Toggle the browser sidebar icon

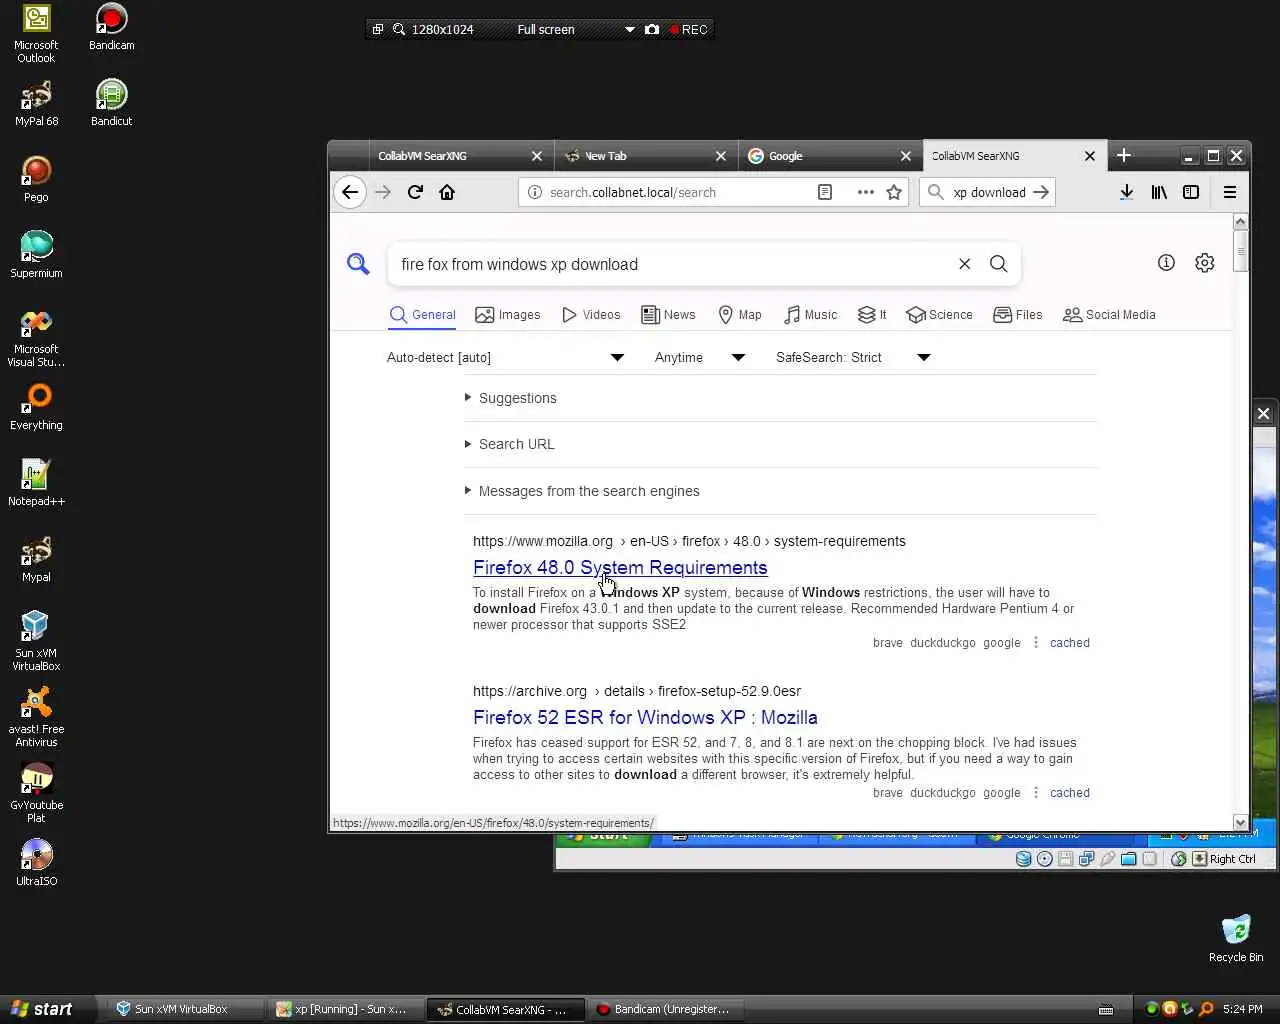[x=1191, y=192]
